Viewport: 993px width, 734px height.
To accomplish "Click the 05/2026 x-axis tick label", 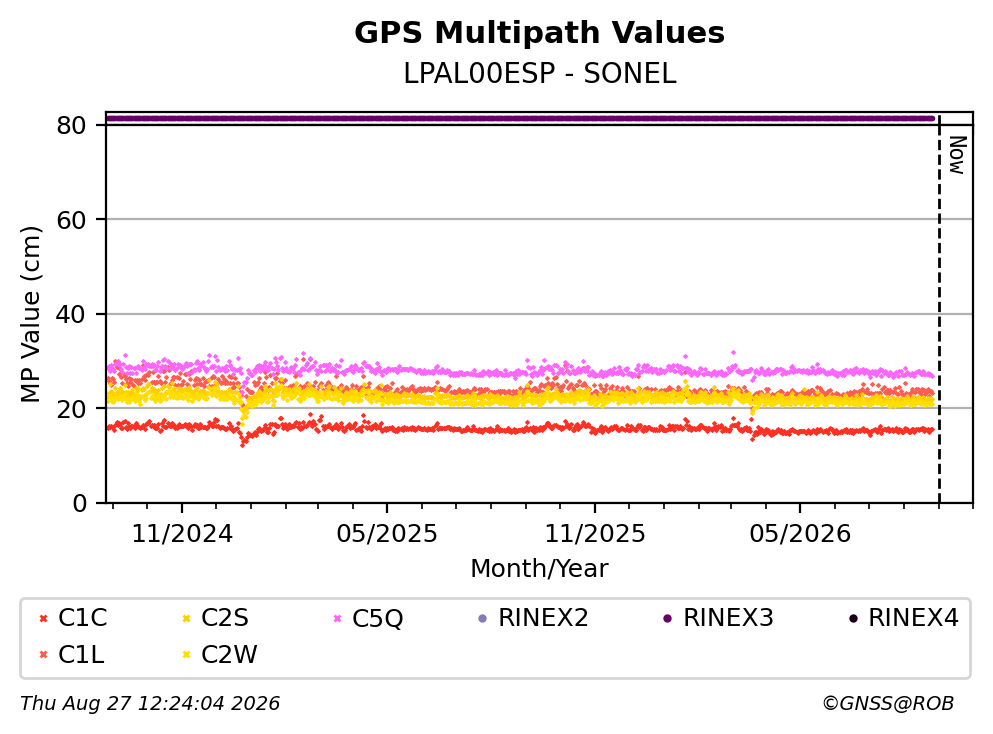I will point(800,534).
